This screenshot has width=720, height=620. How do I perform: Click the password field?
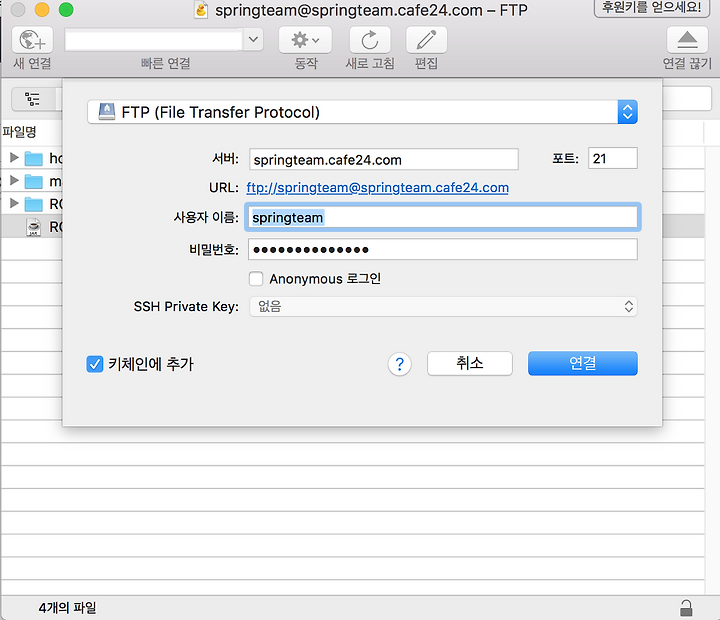pos(443,249)
